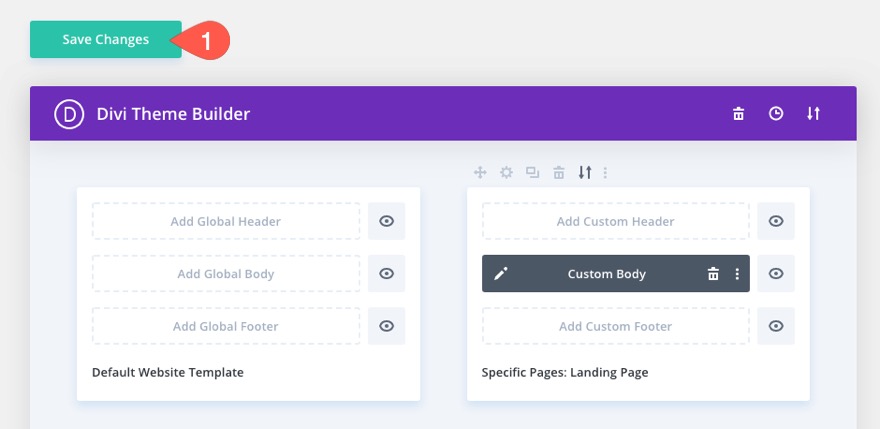Open Theme Builder history clock icon
Viewport: 880px width, 429px height.
point(776,114)
